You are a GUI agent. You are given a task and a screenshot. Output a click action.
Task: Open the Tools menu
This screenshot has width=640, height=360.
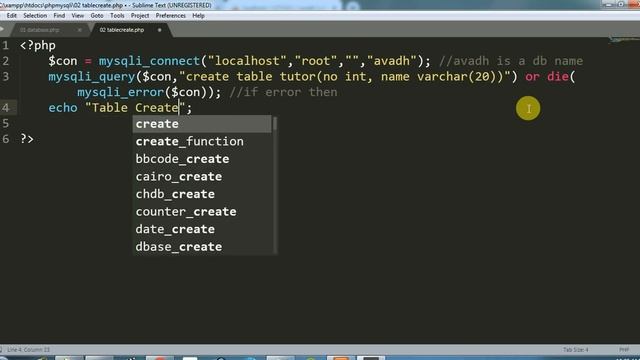click(x=117, y=16)
